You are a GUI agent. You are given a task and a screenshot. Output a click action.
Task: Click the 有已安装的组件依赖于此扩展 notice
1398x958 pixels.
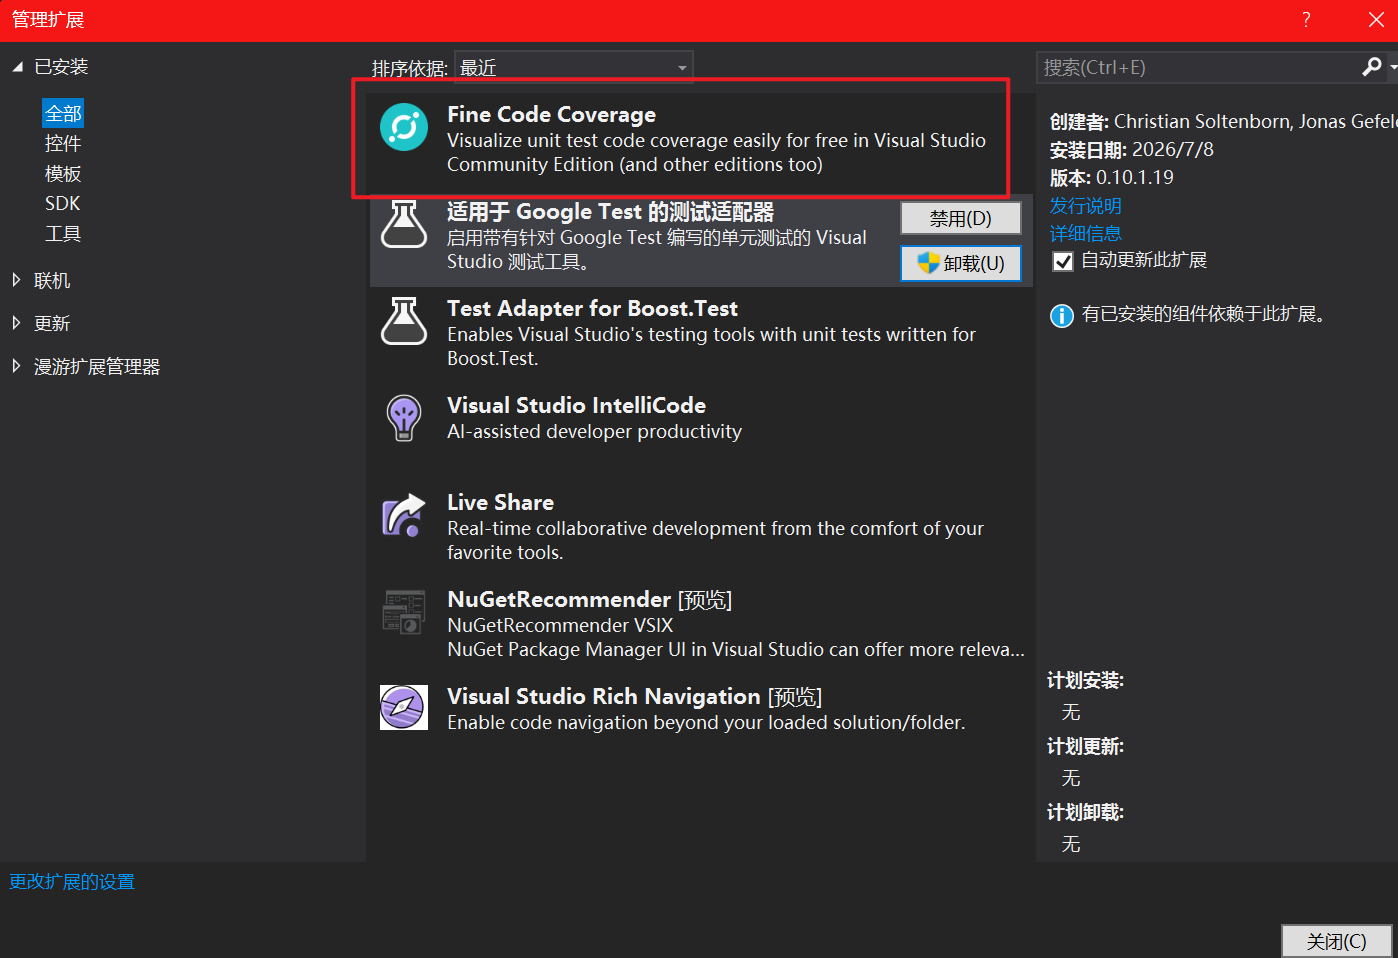[x=1204, y=315]
